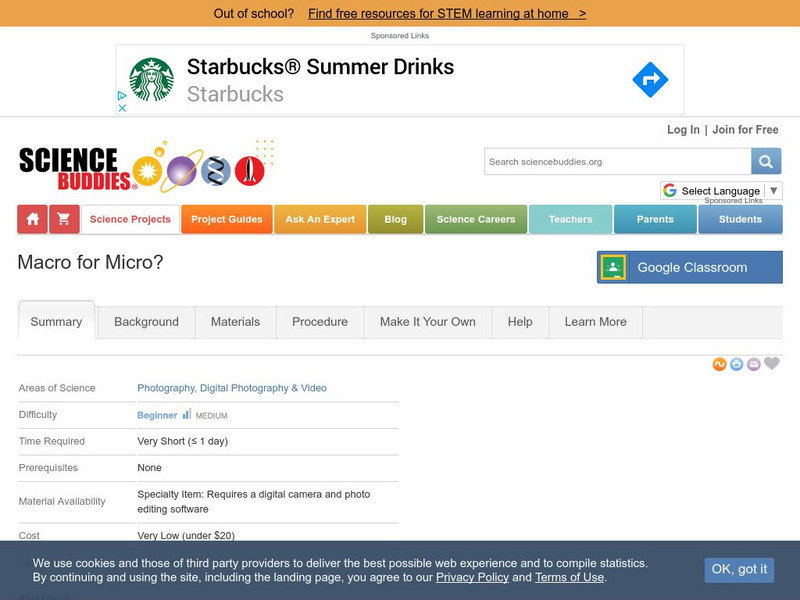Open the Terms of Use link
The width and height of the screenshot is (800, 600).
(569, 578)
